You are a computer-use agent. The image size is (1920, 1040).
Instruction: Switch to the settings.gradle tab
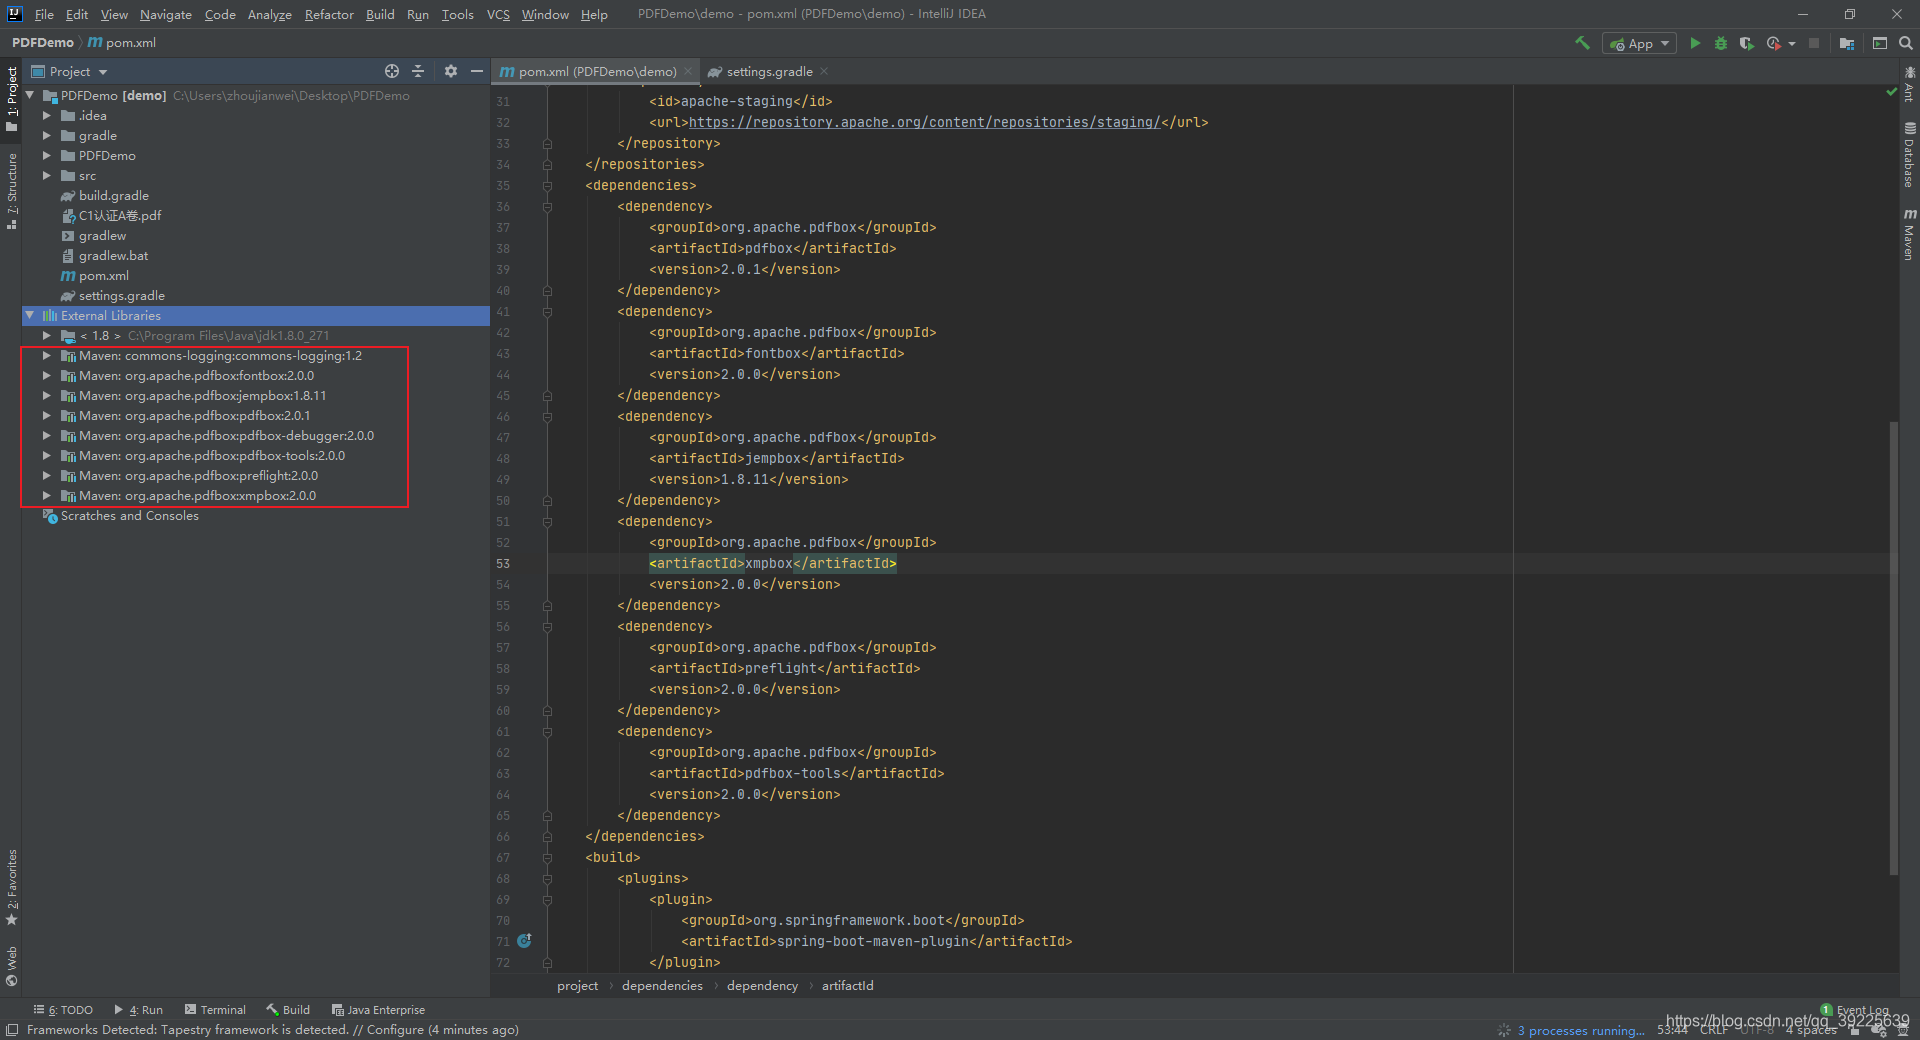coord(770,71)
